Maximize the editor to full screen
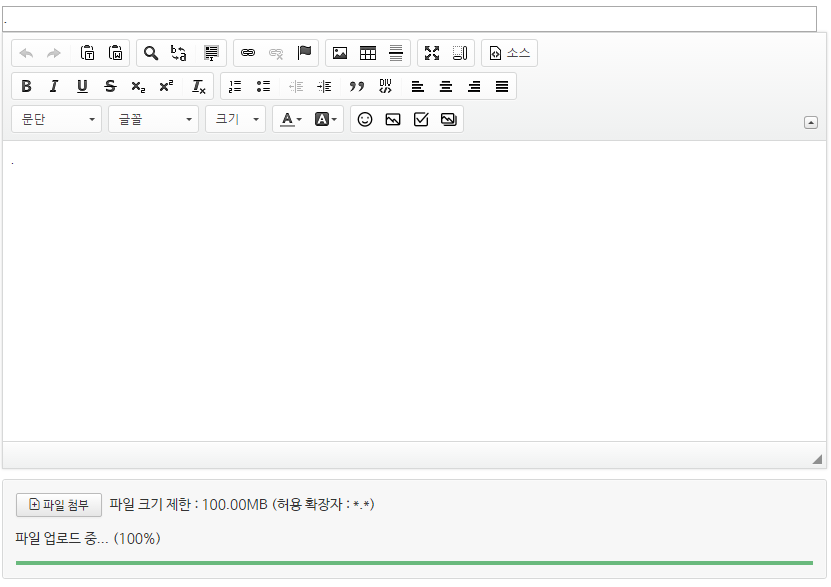Viewport: 831px width, 587px height. pyautogui.click(x=432, y=53)
